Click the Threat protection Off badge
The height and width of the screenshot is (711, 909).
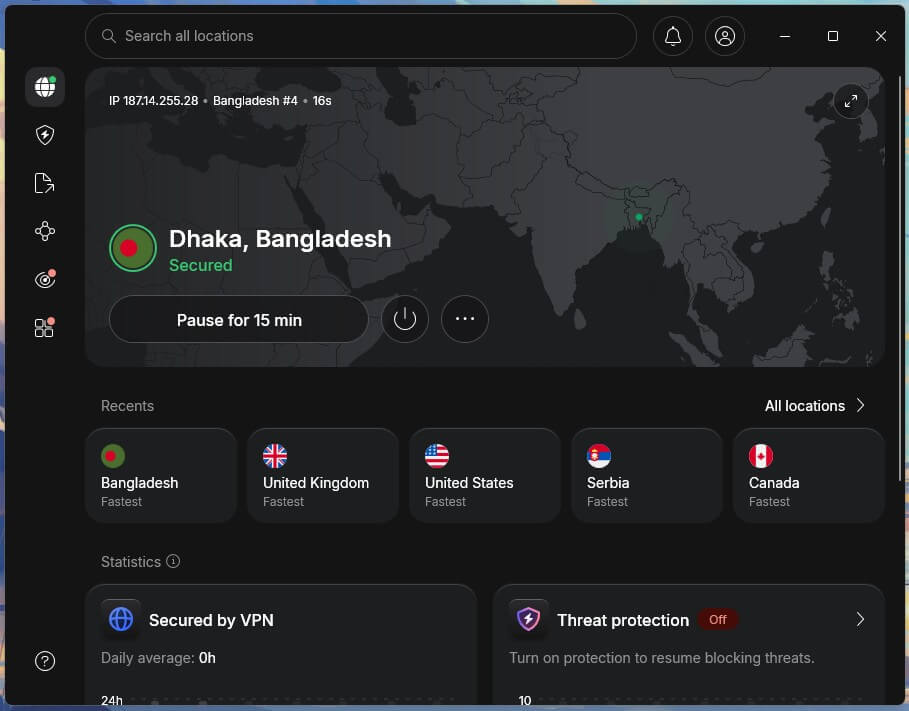pos(718,620)
